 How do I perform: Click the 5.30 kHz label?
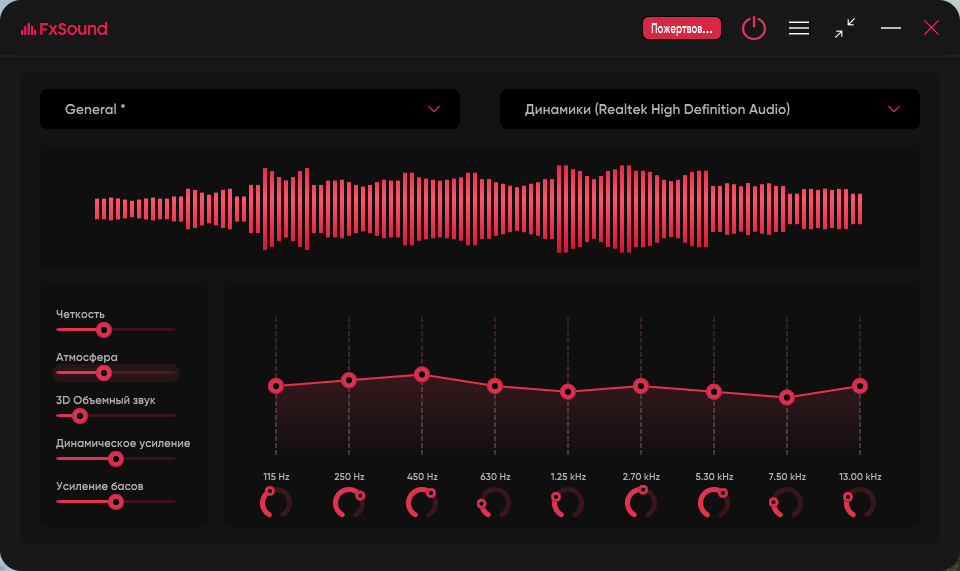click(714, 477)
